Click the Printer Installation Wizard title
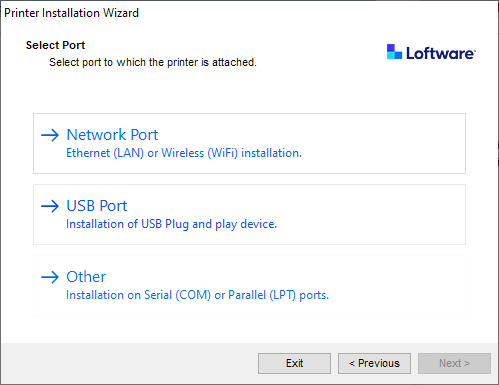499x385 pixels. (x=71, y=13)
